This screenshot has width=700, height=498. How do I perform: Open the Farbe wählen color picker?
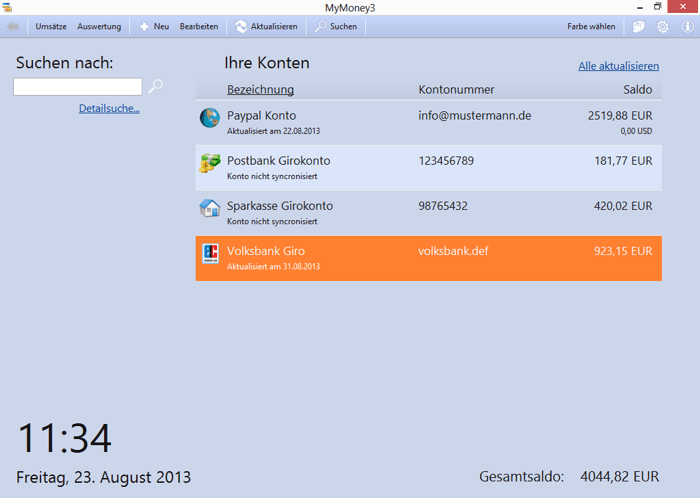pyautogui.click(x=591, y=26)
